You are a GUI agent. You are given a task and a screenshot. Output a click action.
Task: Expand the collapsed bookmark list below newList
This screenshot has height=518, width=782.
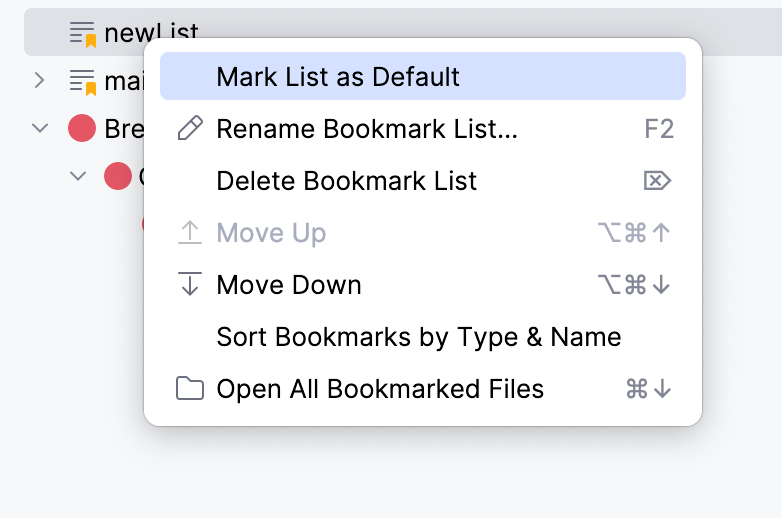coord(40,80)
